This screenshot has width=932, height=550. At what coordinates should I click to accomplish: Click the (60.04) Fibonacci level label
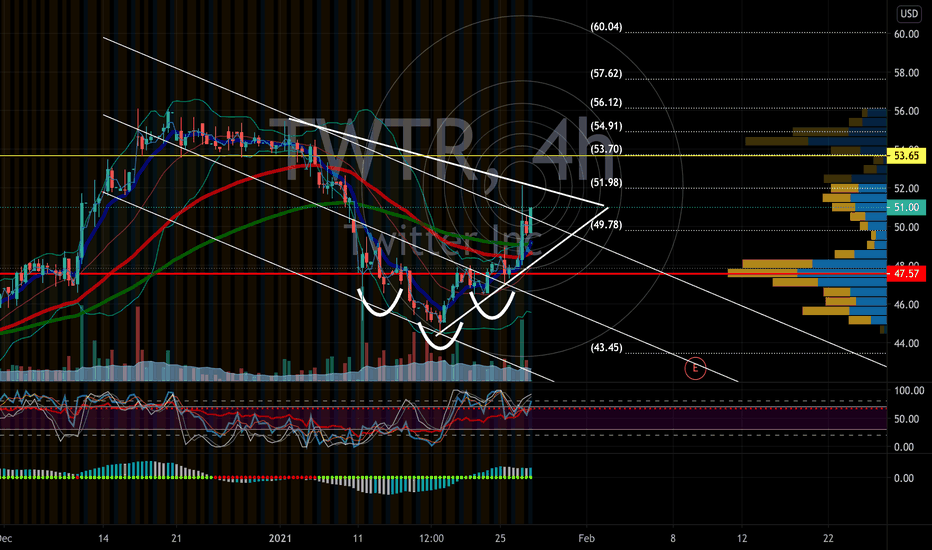coord(606,27)
